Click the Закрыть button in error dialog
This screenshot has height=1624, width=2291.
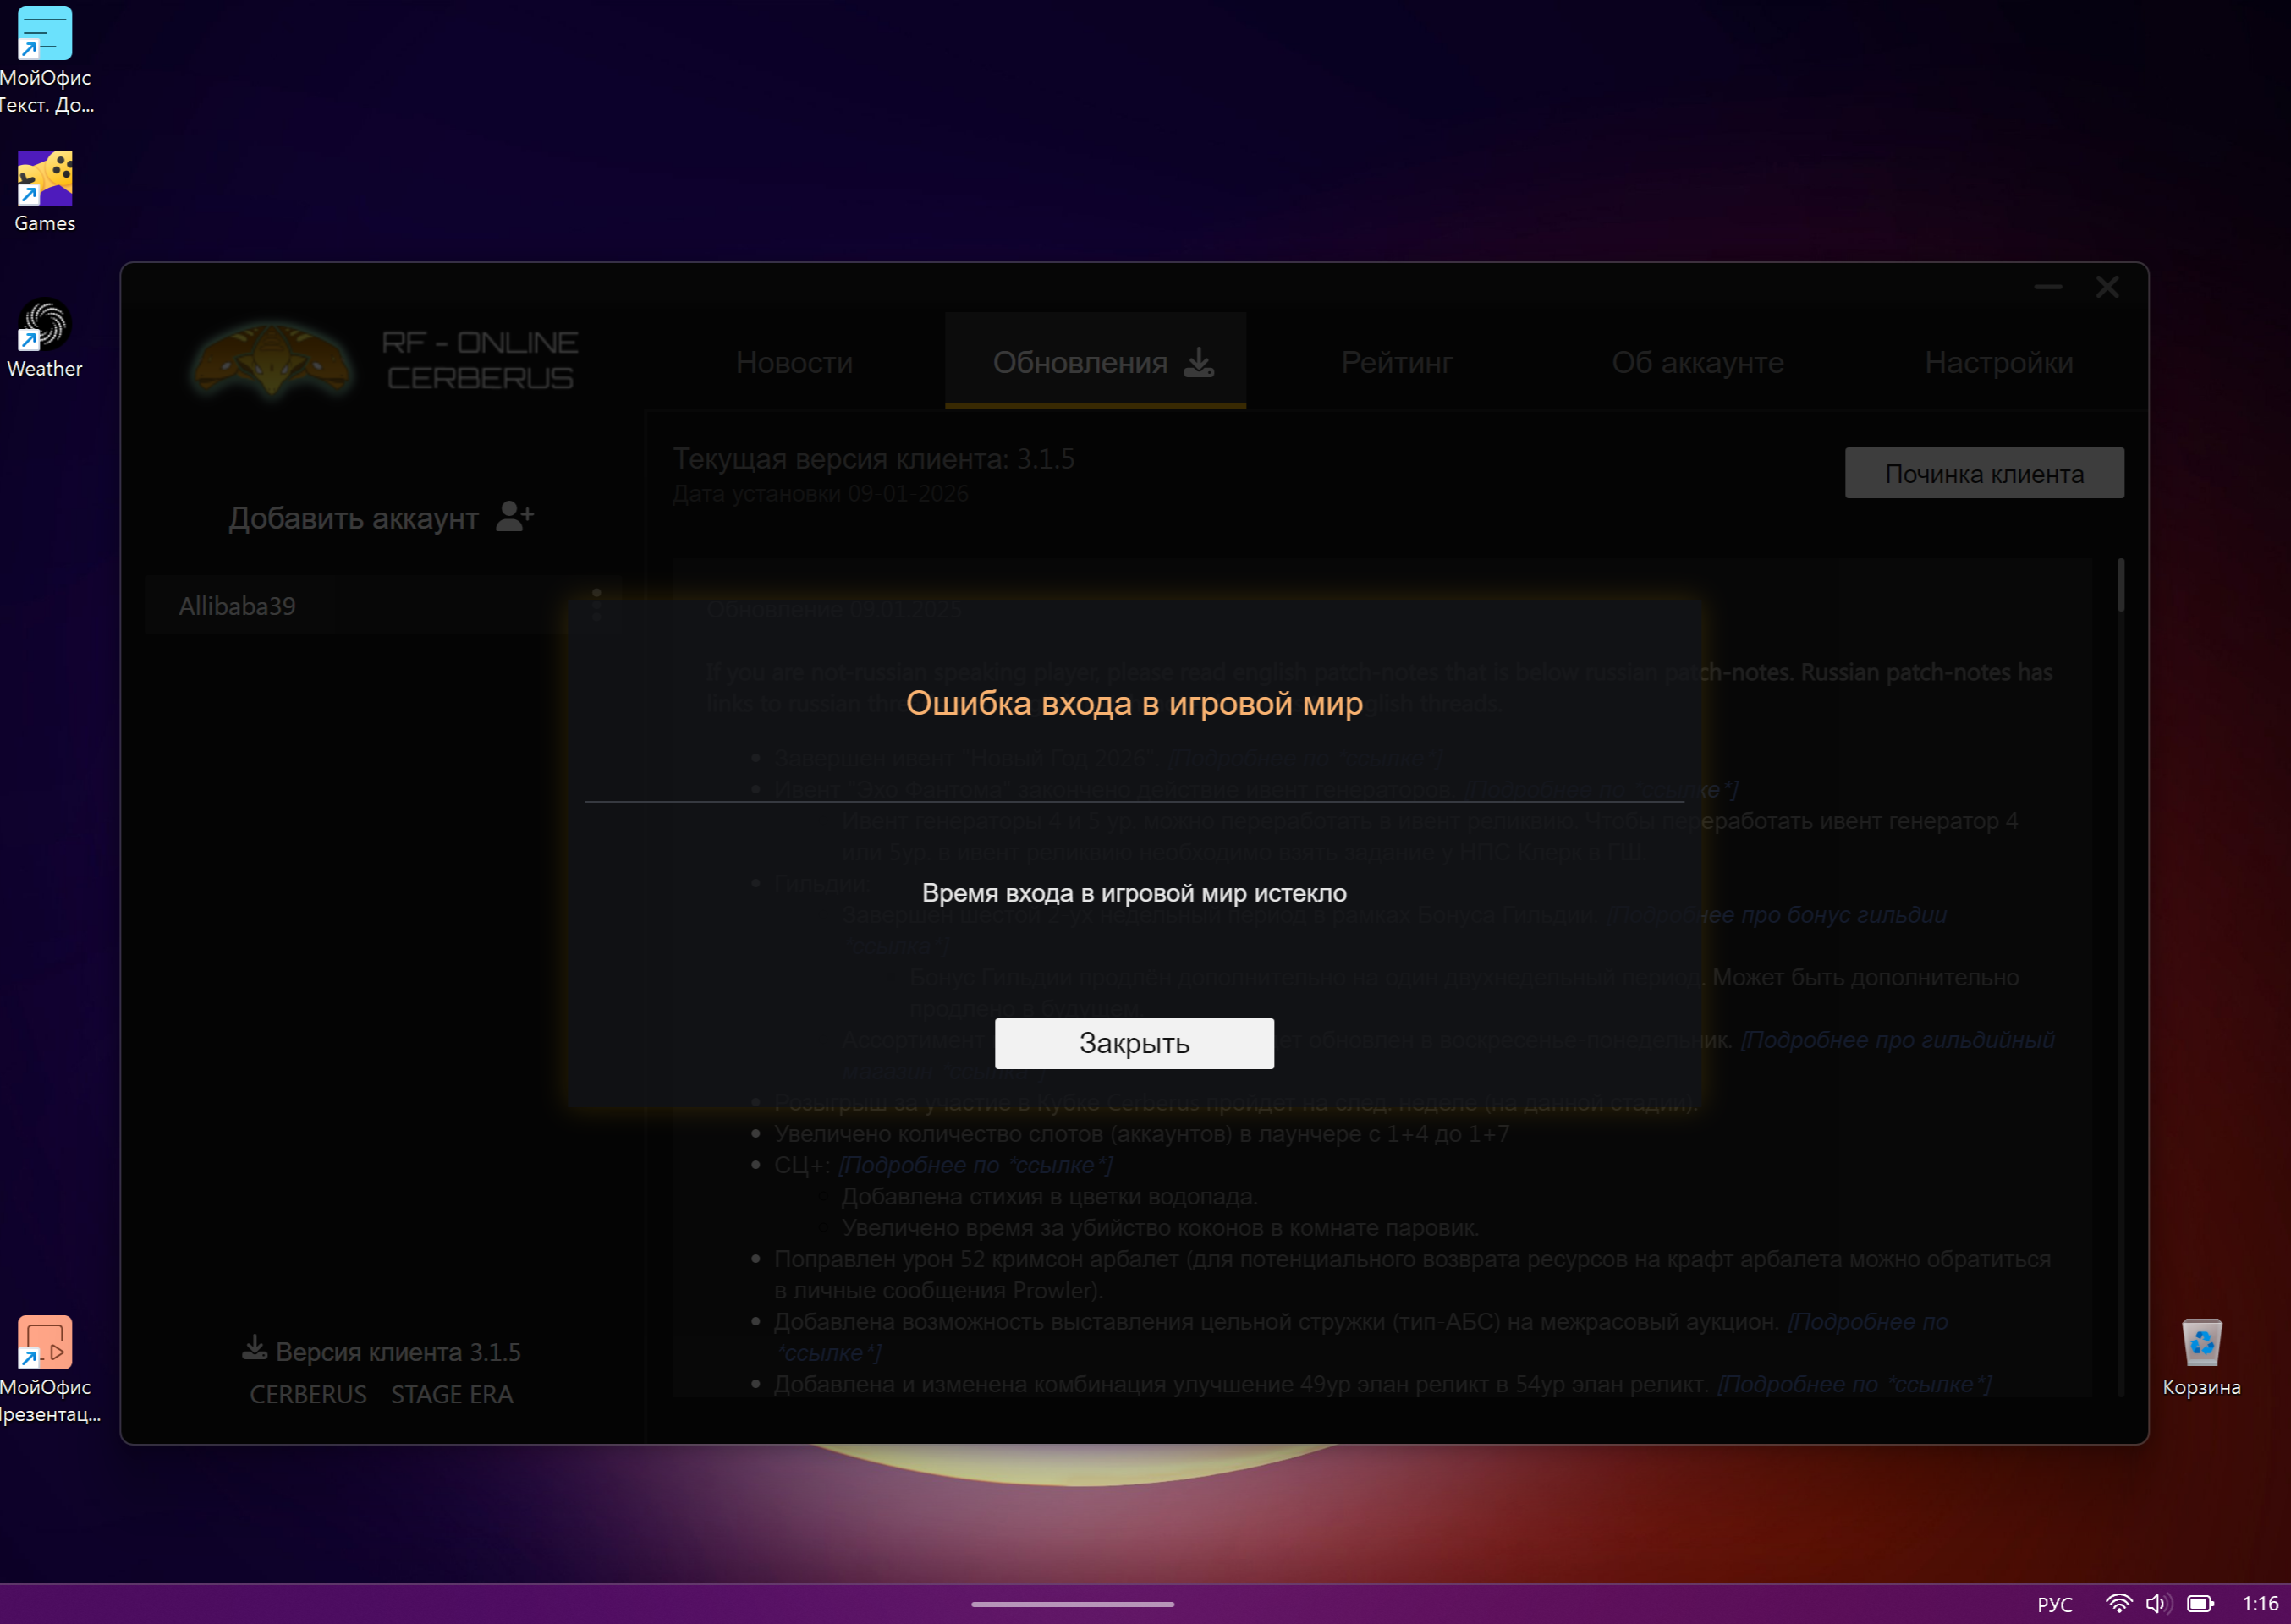(1133, 1043)
